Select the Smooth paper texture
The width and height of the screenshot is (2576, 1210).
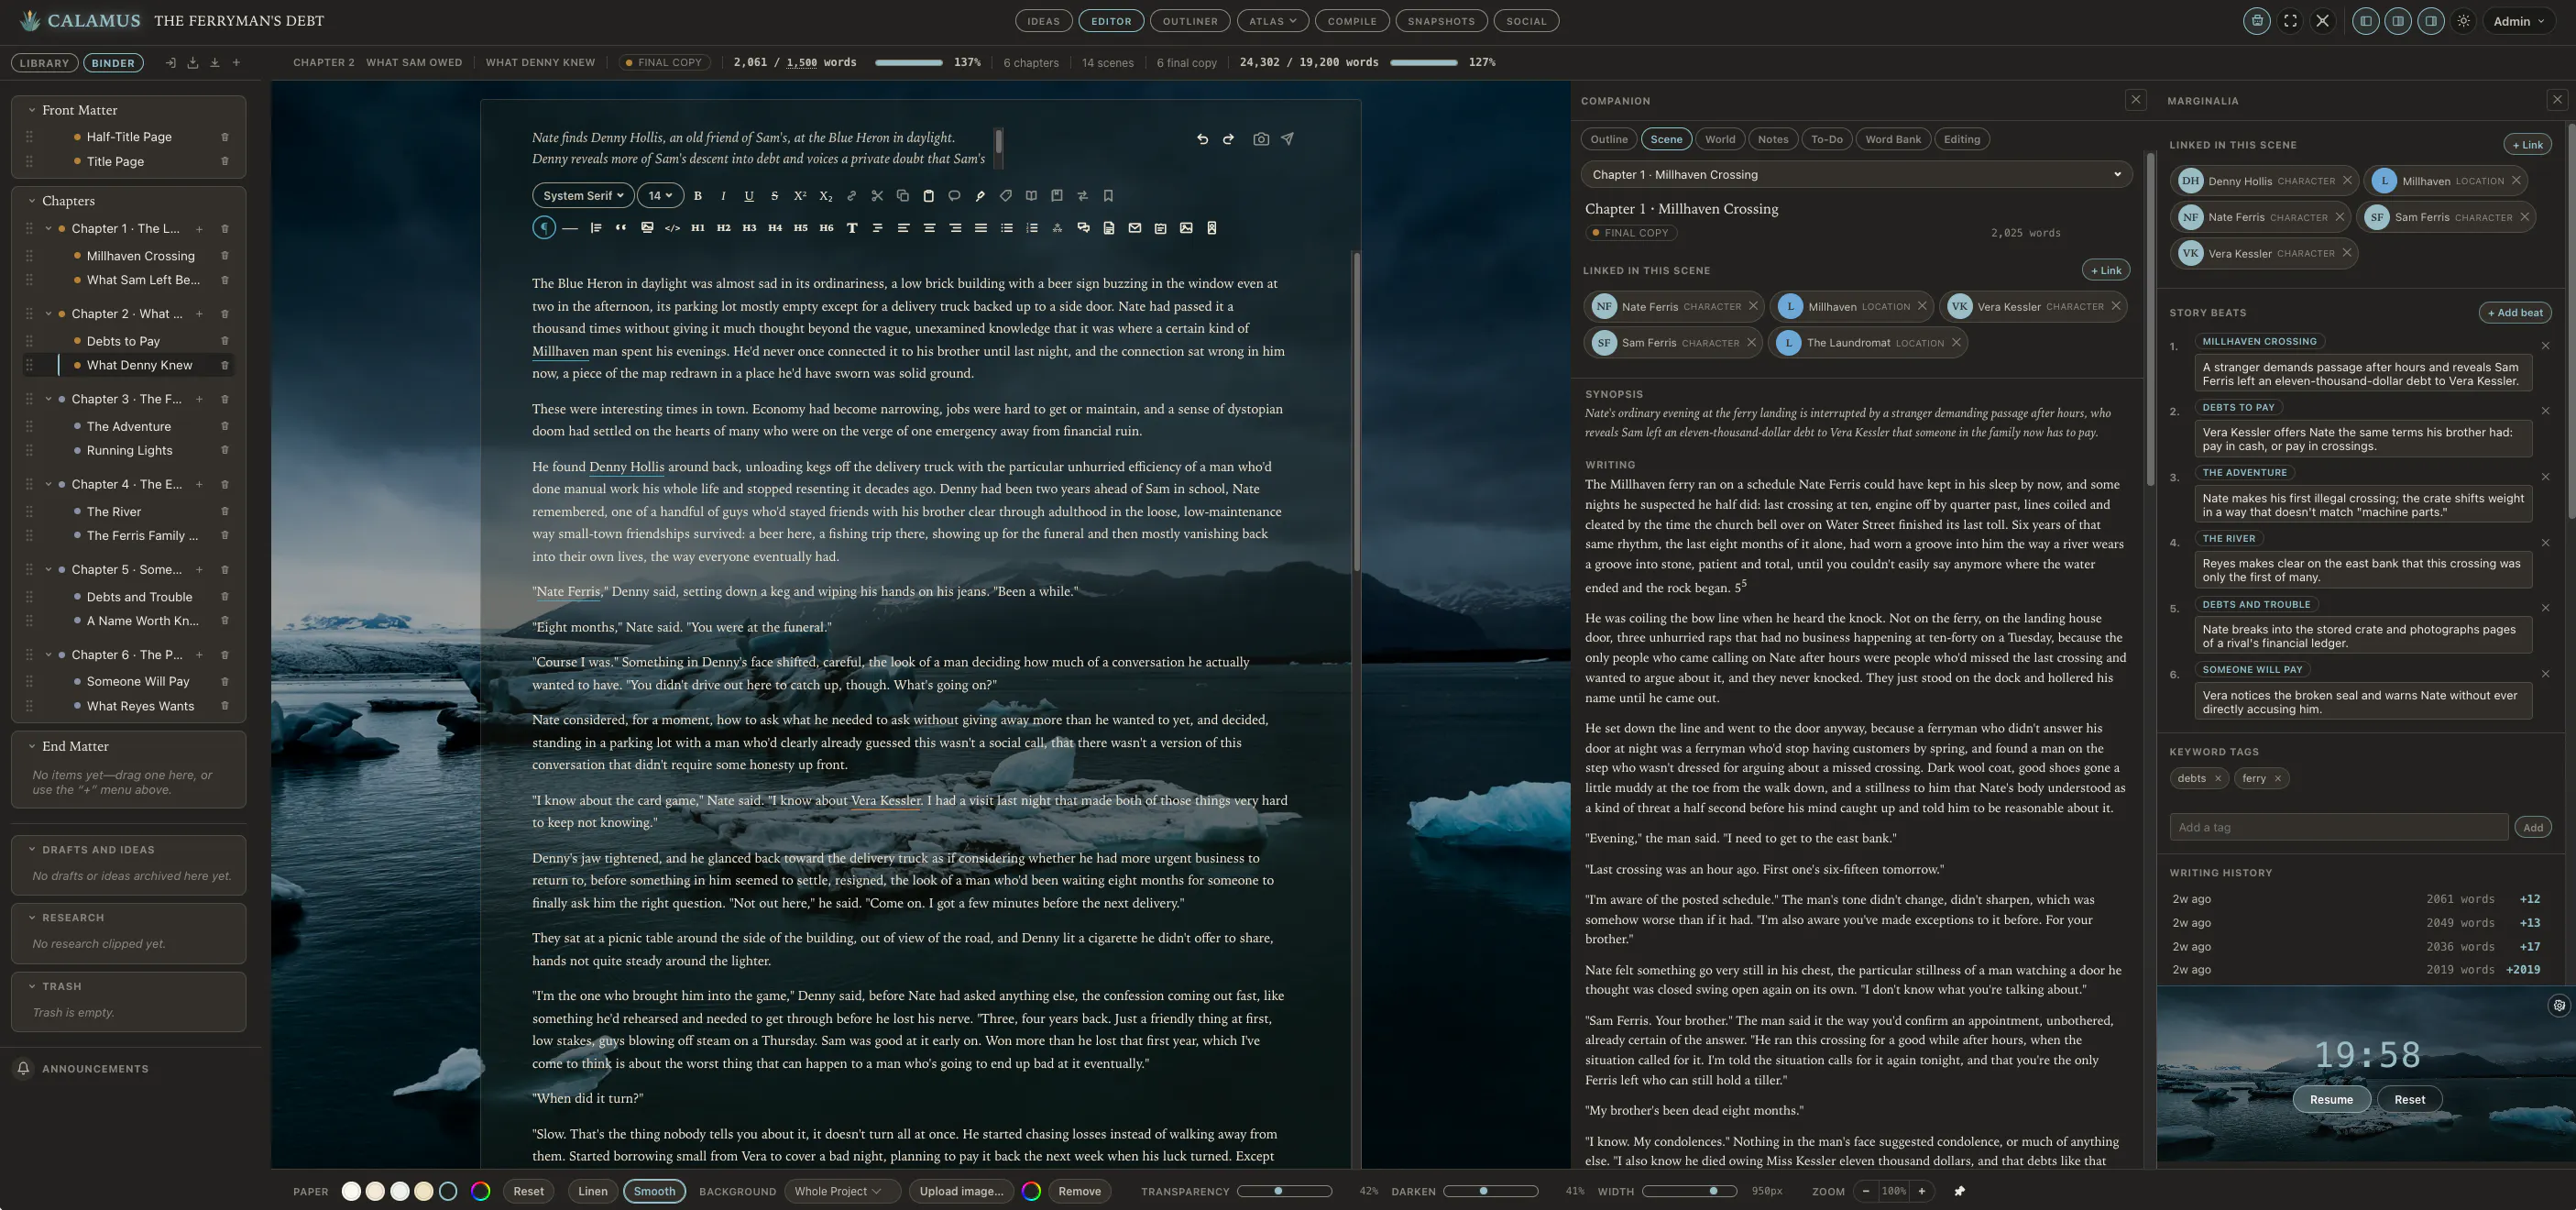click(654, 1191)
